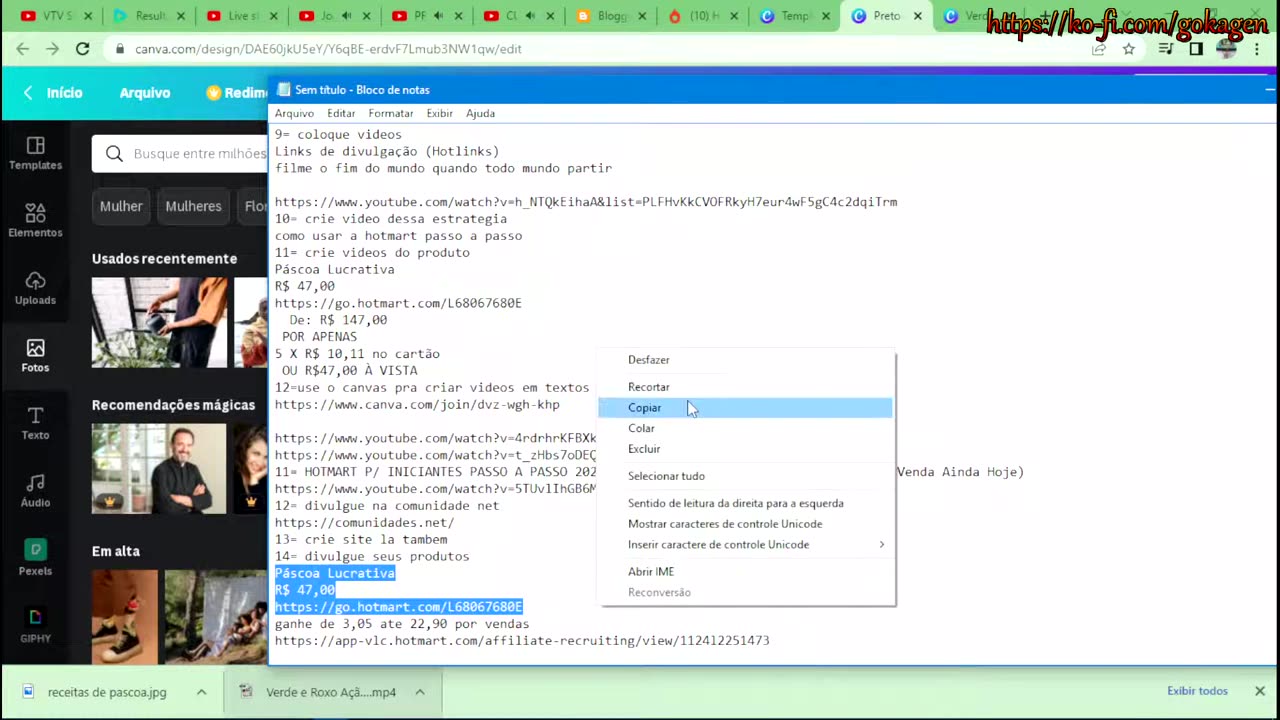
Task: Select the Mulher search chip
Action: pyautogui.click(x=121, y=206)
